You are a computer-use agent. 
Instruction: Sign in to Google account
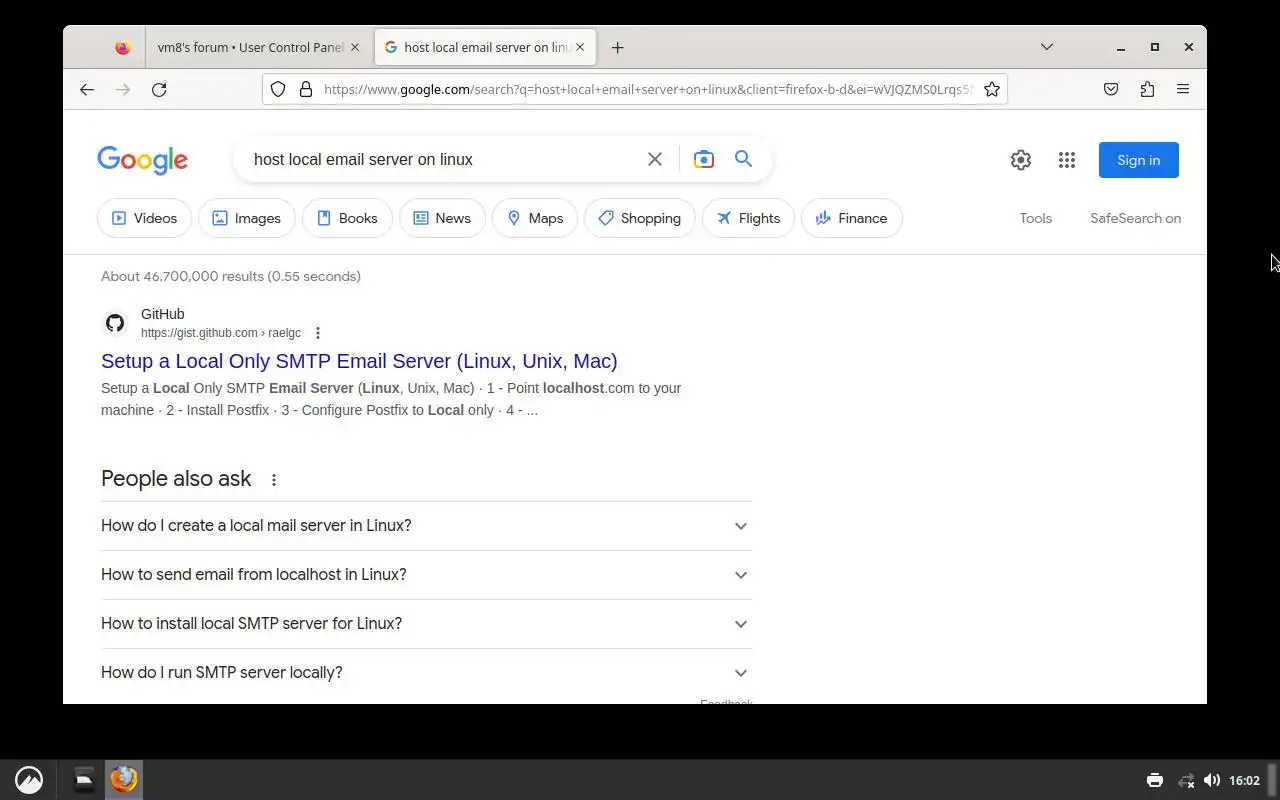tap(1138, 160)
